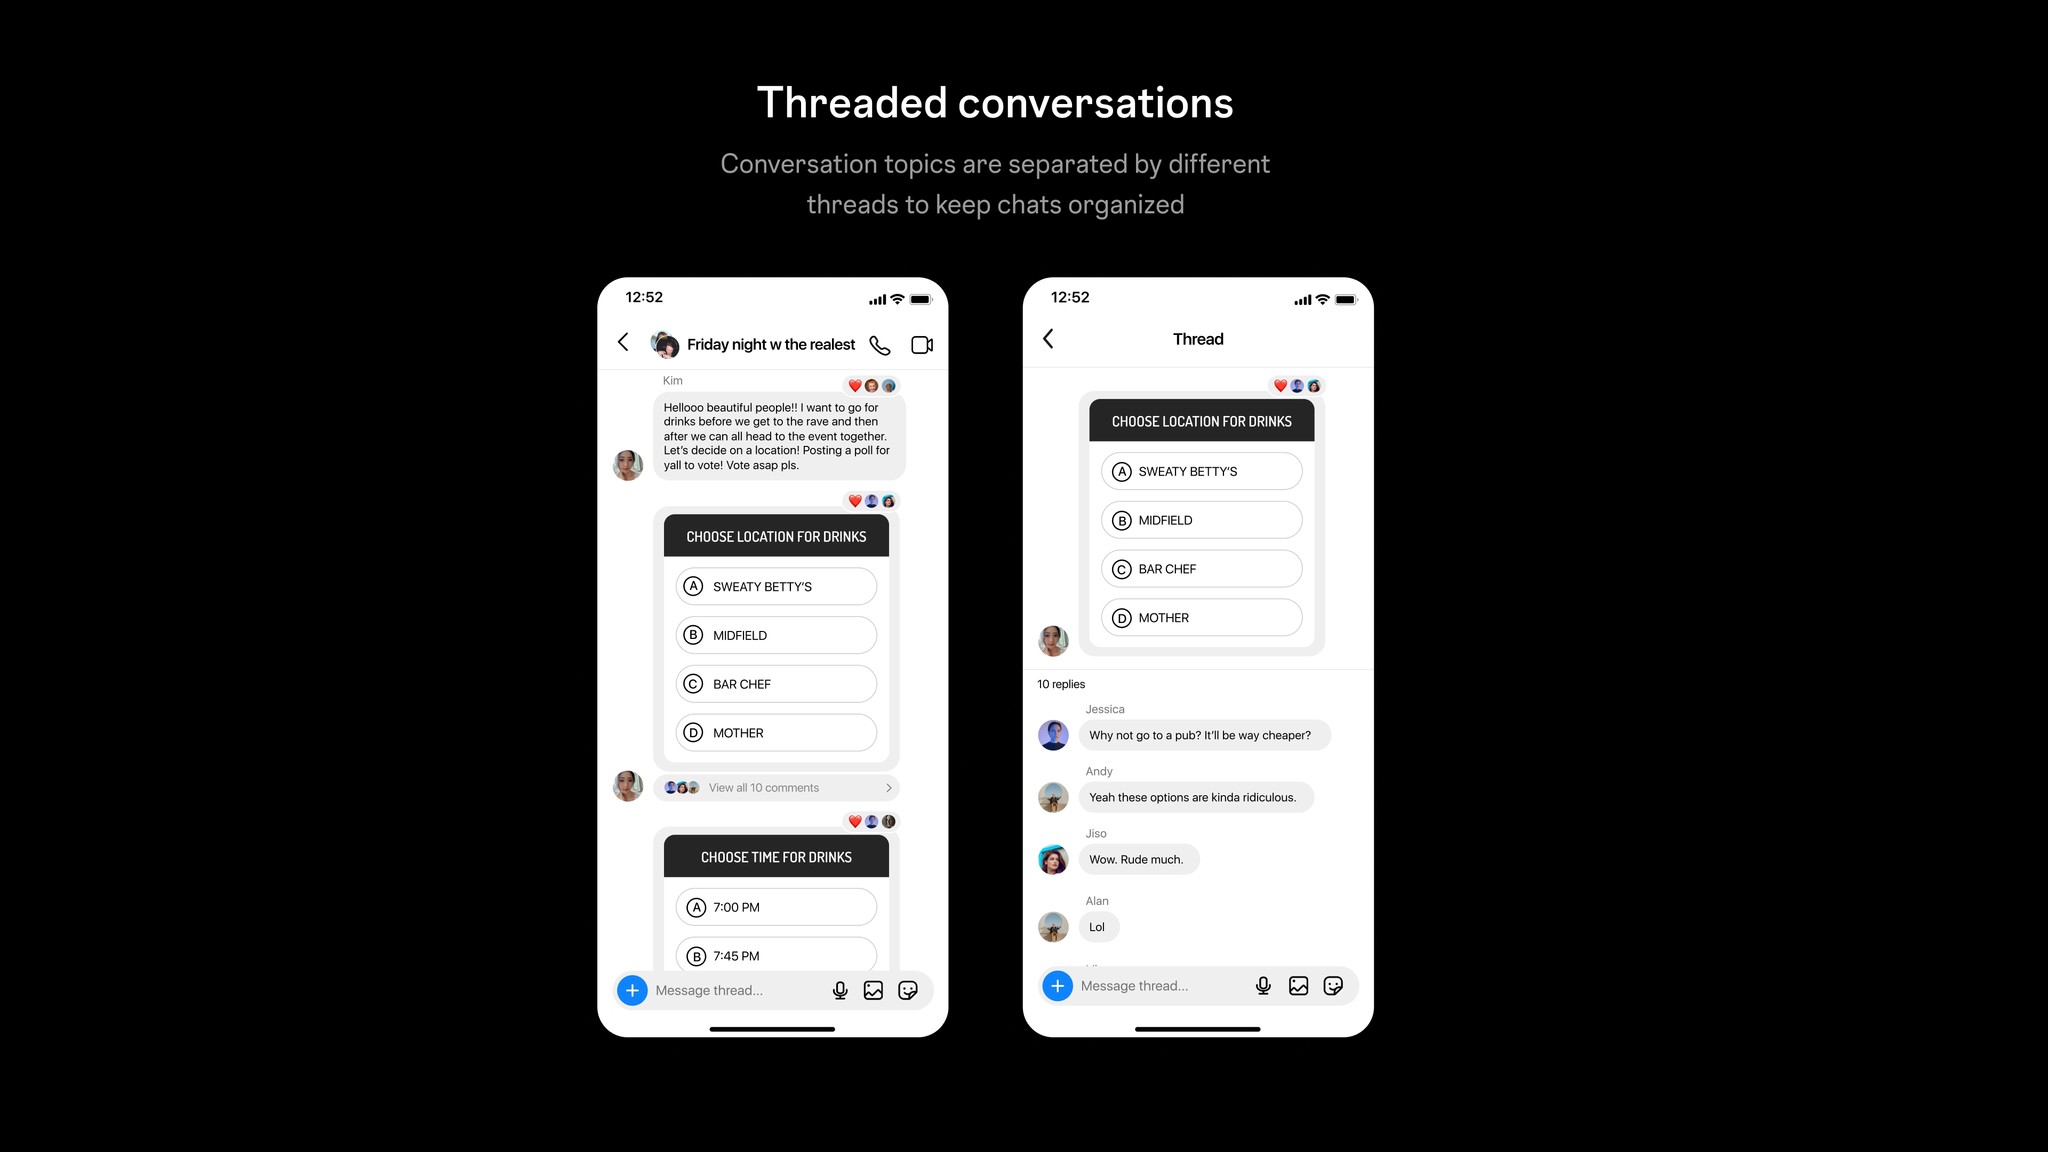This screenshot has height=1152, width=2048.
Task: Tap back arrow in main chat header
Action: [x=626, y=343]
